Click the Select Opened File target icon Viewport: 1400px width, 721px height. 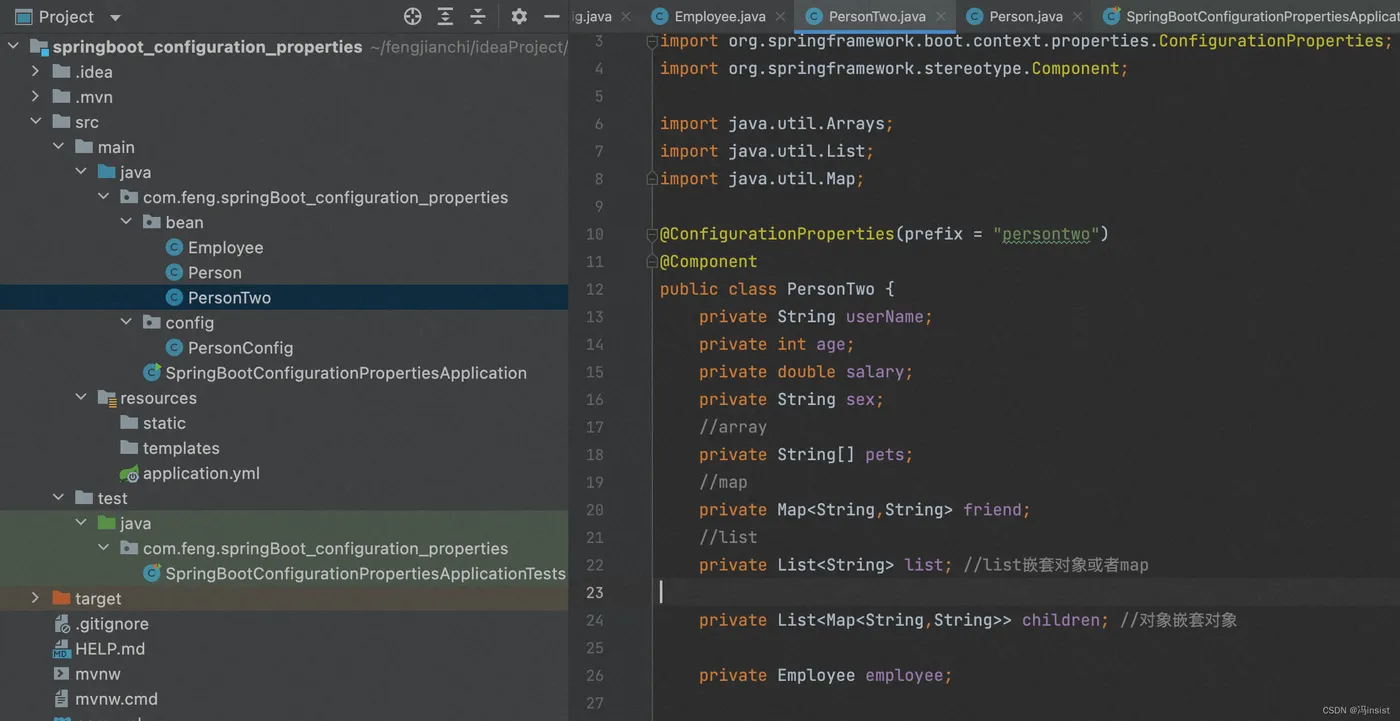(x=412, y=16)
